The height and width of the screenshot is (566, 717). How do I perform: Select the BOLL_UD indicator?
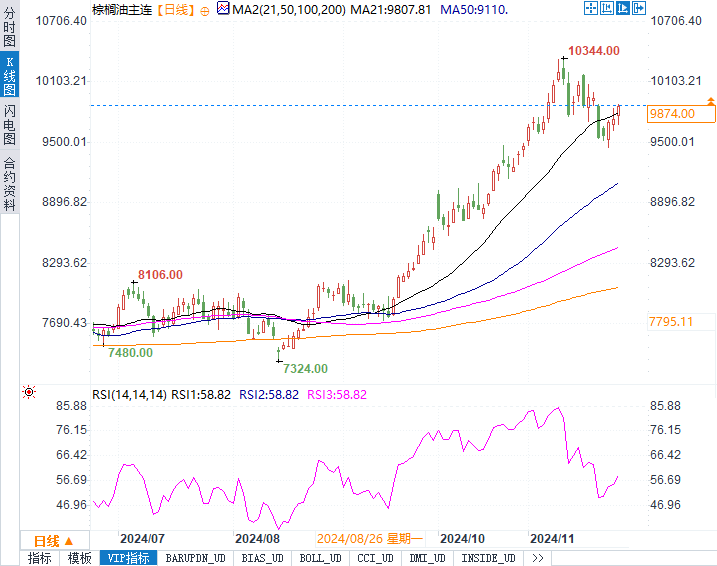[321, 558]
